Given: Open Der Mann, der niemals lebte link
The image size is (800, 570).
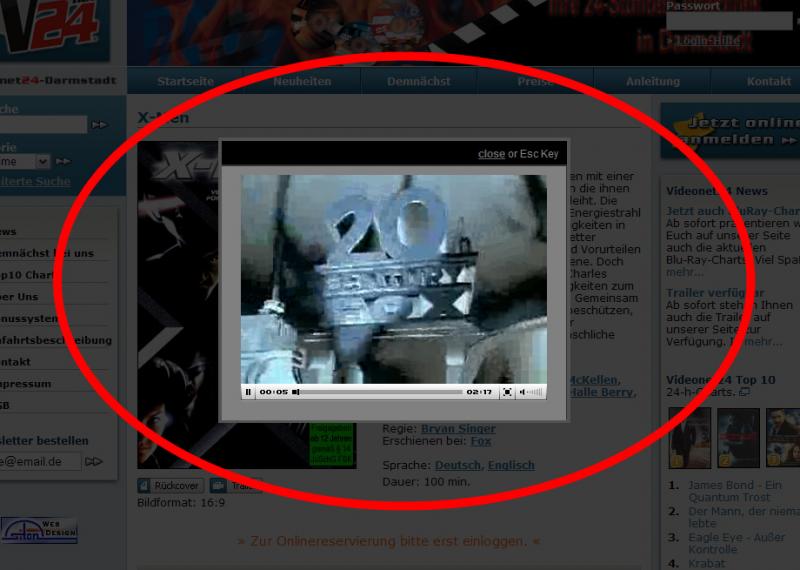Looking at the screenshot, I should [744, 517].
